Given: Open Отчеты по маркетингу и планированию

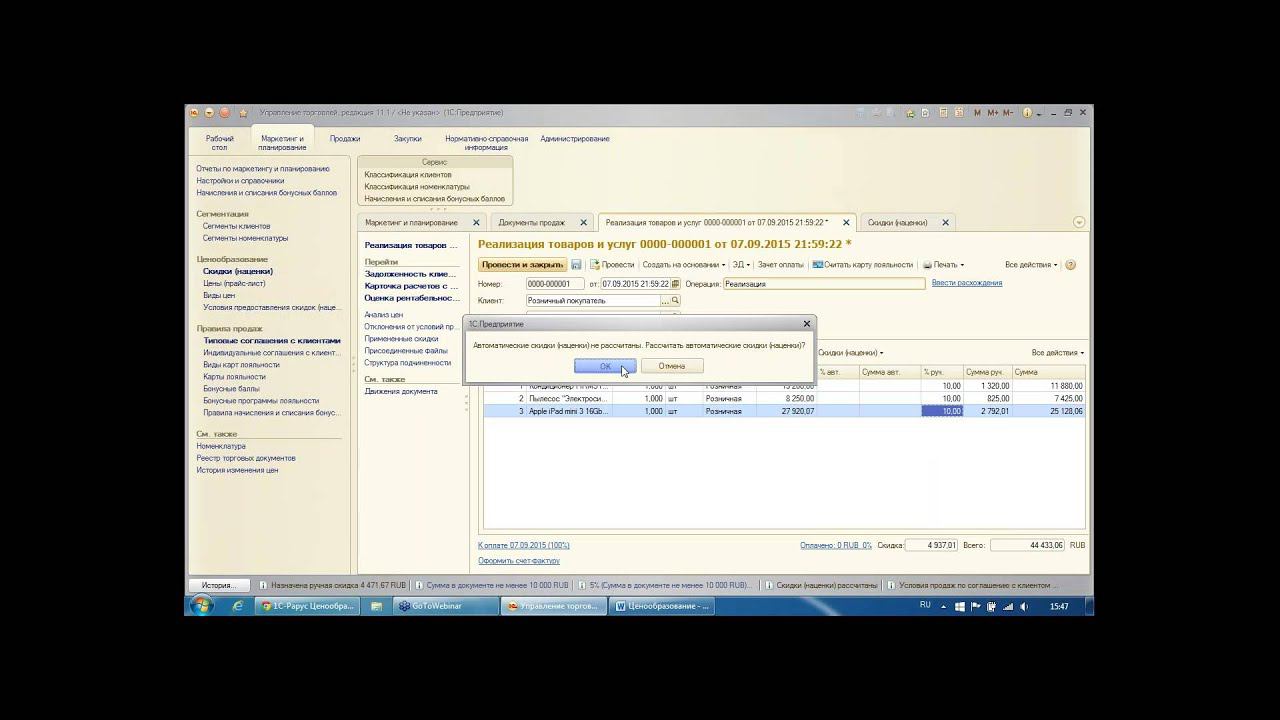Looking at the screenshot, I should (x=263, y=169).
